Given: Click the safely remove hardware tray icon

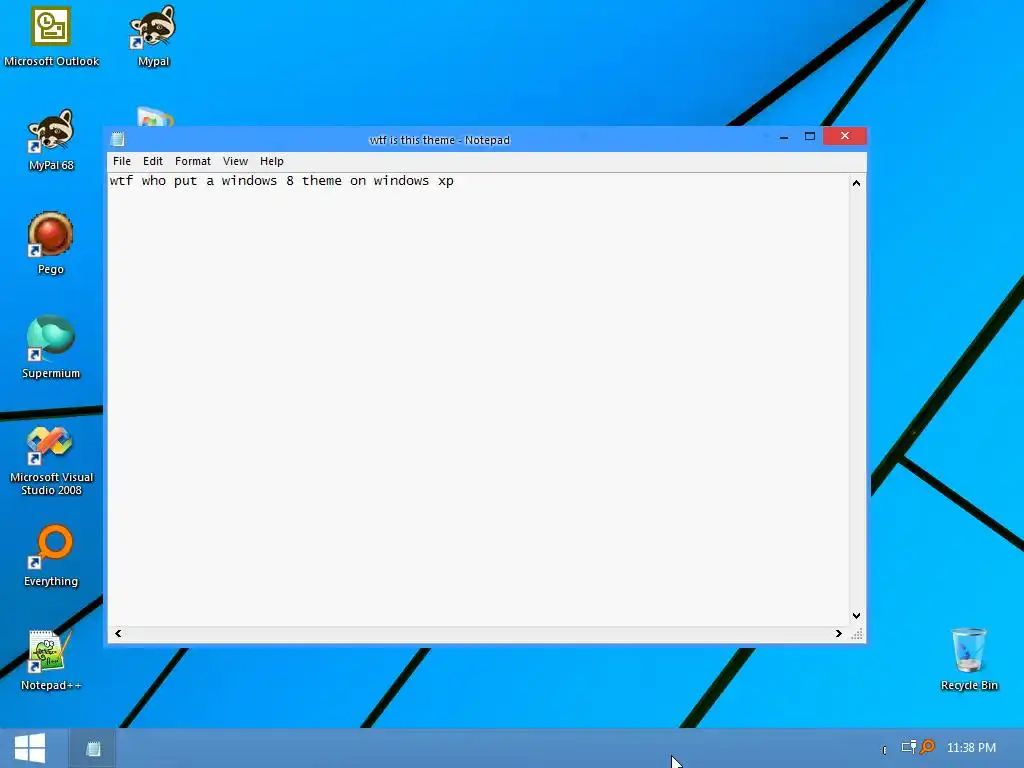Looking at the screenshot, I should tap(908, 747).
